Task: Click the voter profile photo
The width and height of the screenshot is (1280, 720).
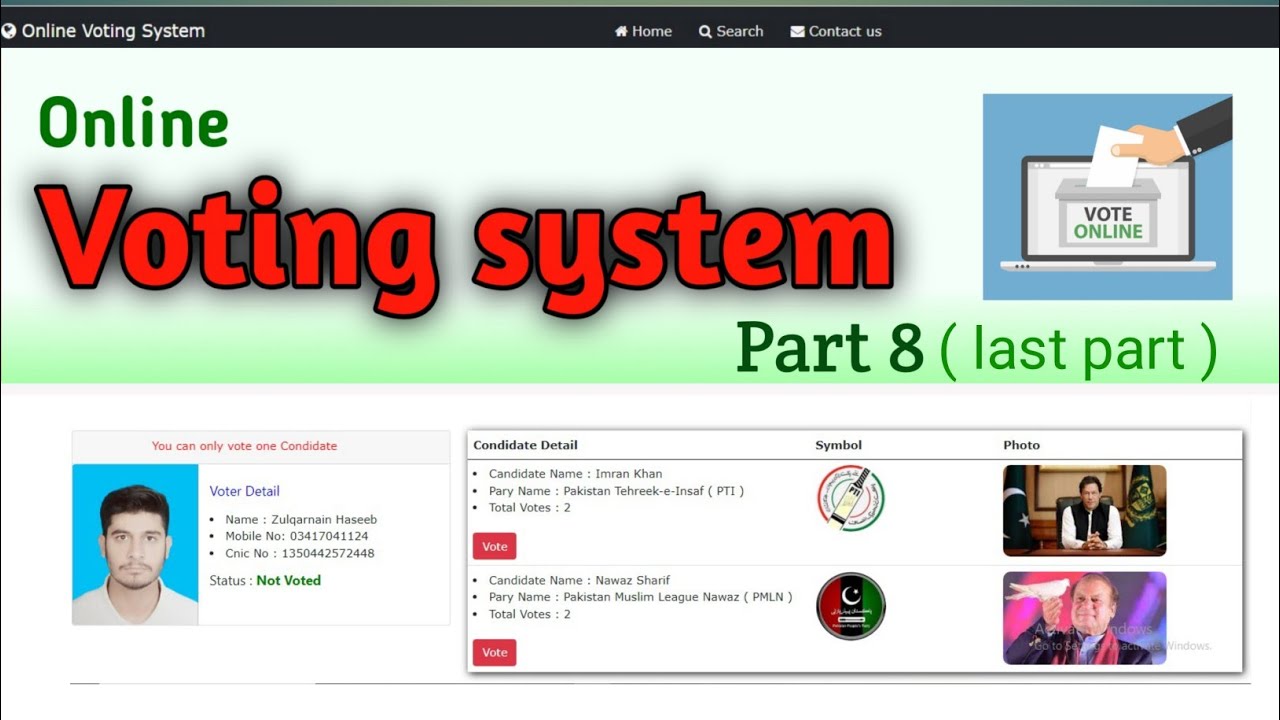Action: tap(135, 545)
